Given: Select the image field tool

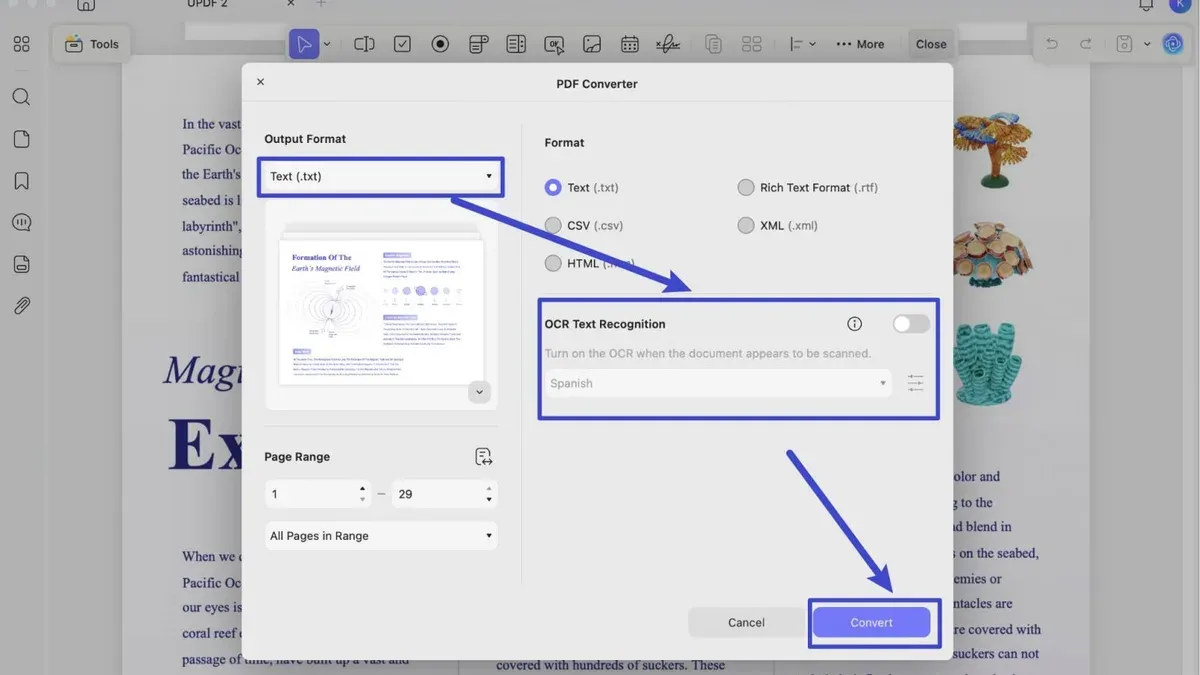Looking at the screenshot, I should [592, 44].
